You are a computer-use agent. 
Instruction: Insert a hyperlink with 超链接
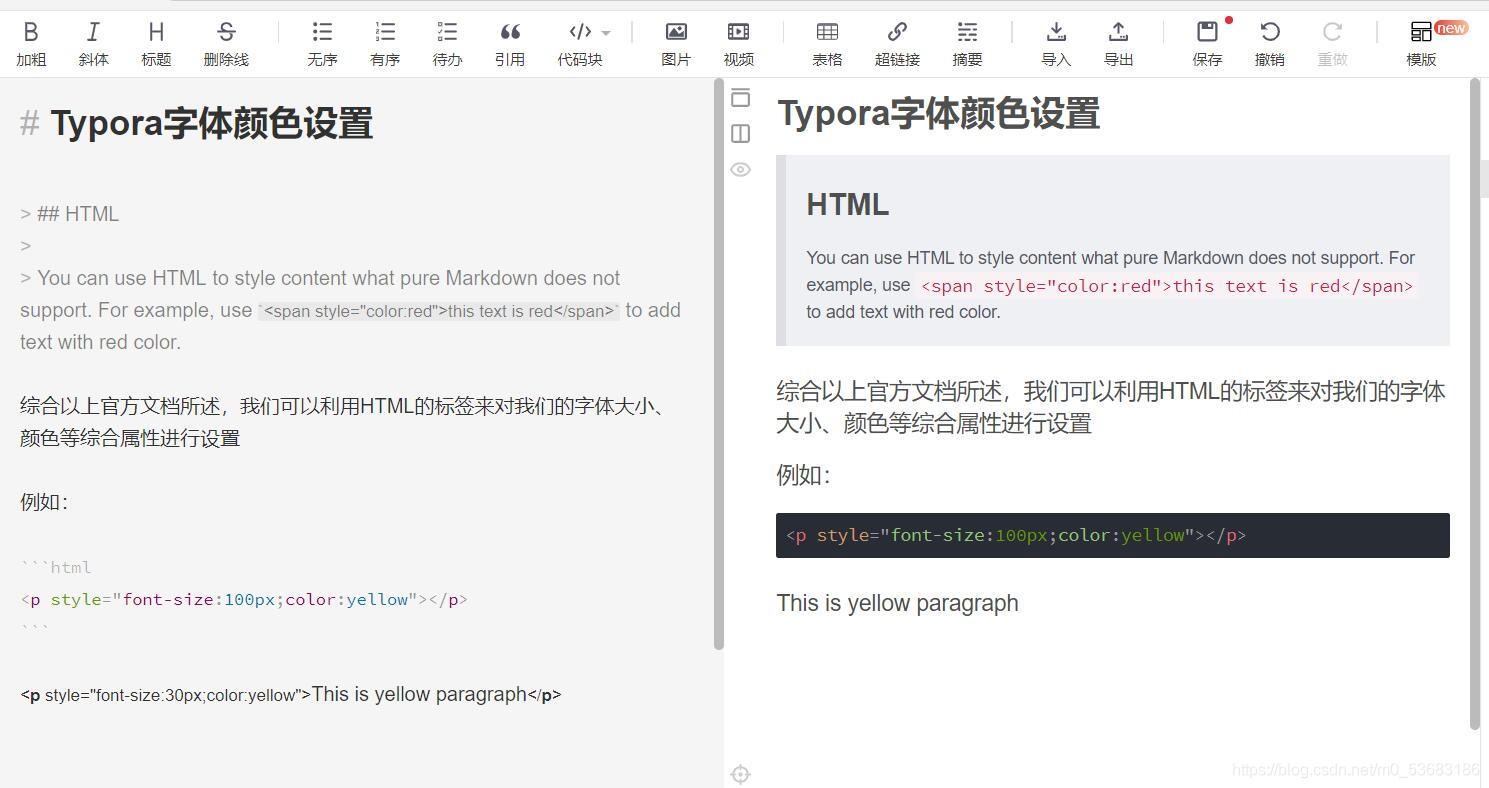[897, 44]
